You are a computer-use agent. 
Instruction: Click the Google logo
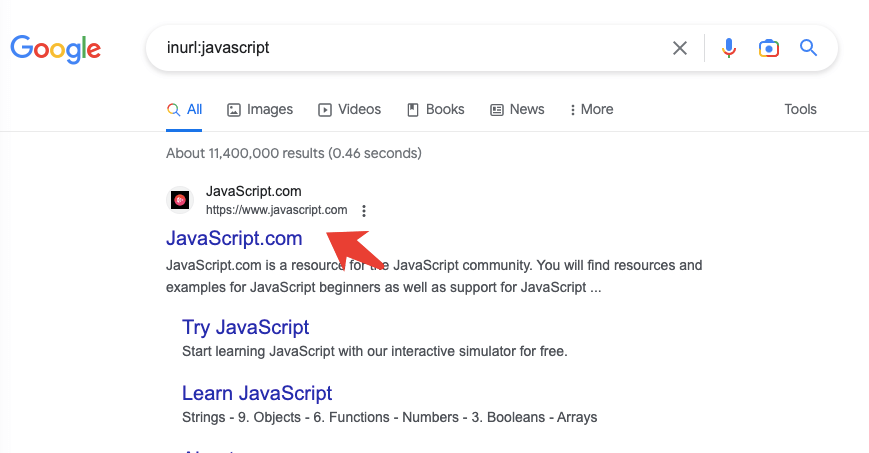(x=55, y=49)
